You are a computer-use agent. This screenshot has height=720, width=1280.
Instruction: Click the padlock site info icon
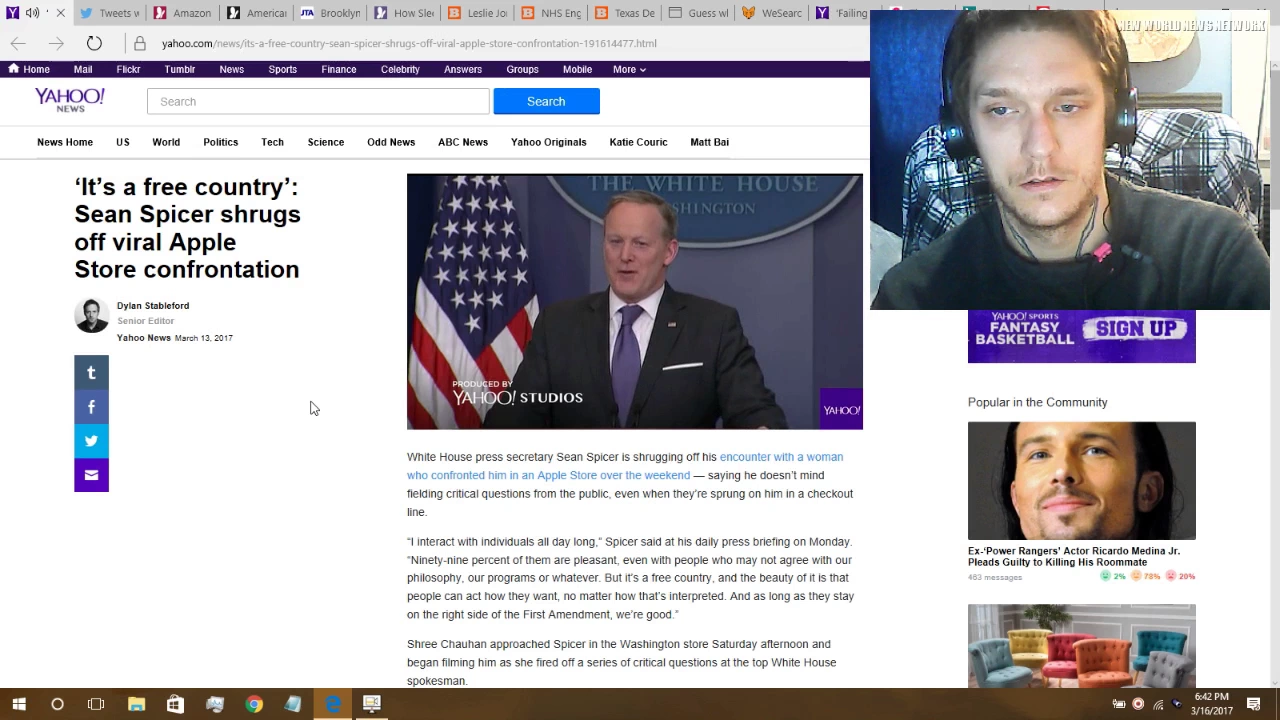pyautogui.click(x=140, y=43)
